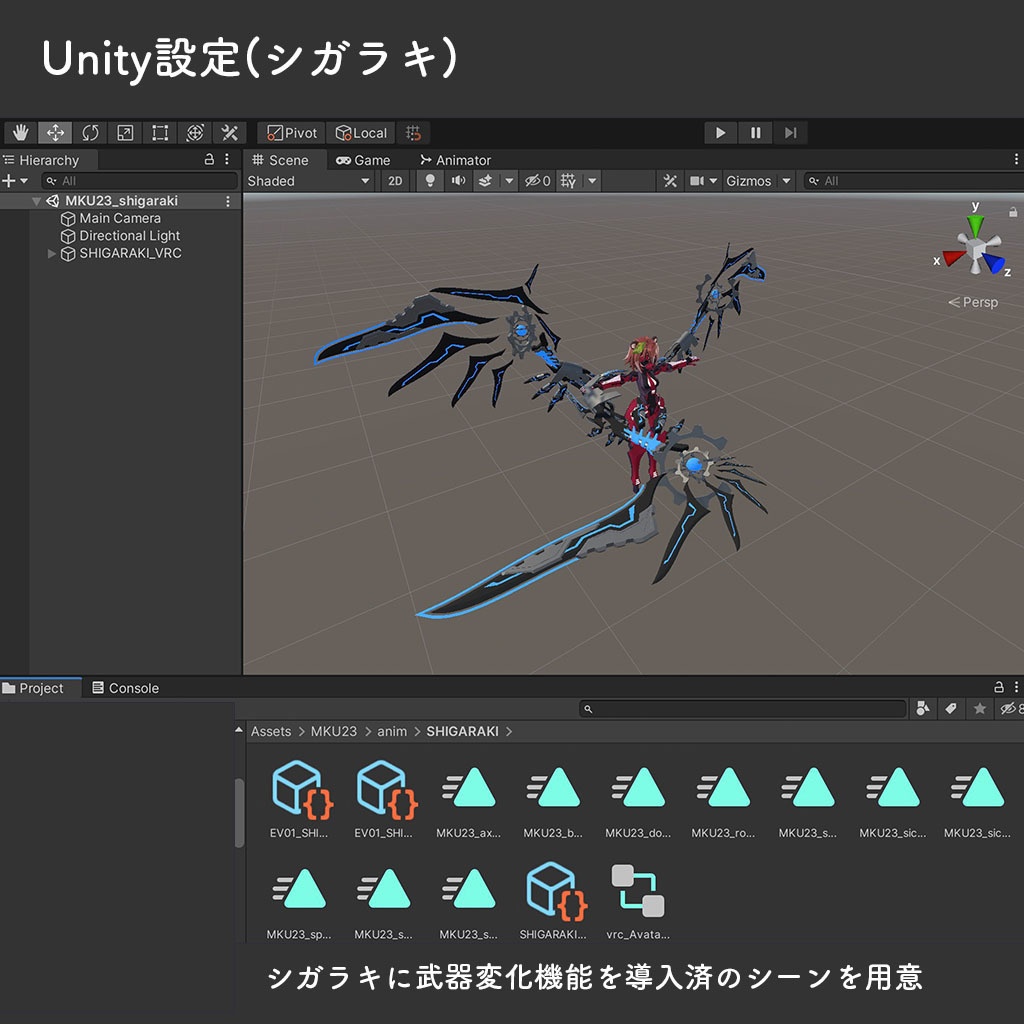Lock the Project panel
The image size is (1024, 1024).
coord(999,687)
